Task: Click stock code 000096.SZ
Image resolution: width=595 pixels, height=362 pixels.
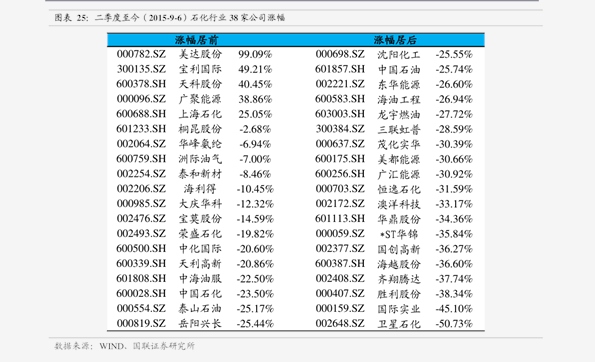Action: (141, 99)
